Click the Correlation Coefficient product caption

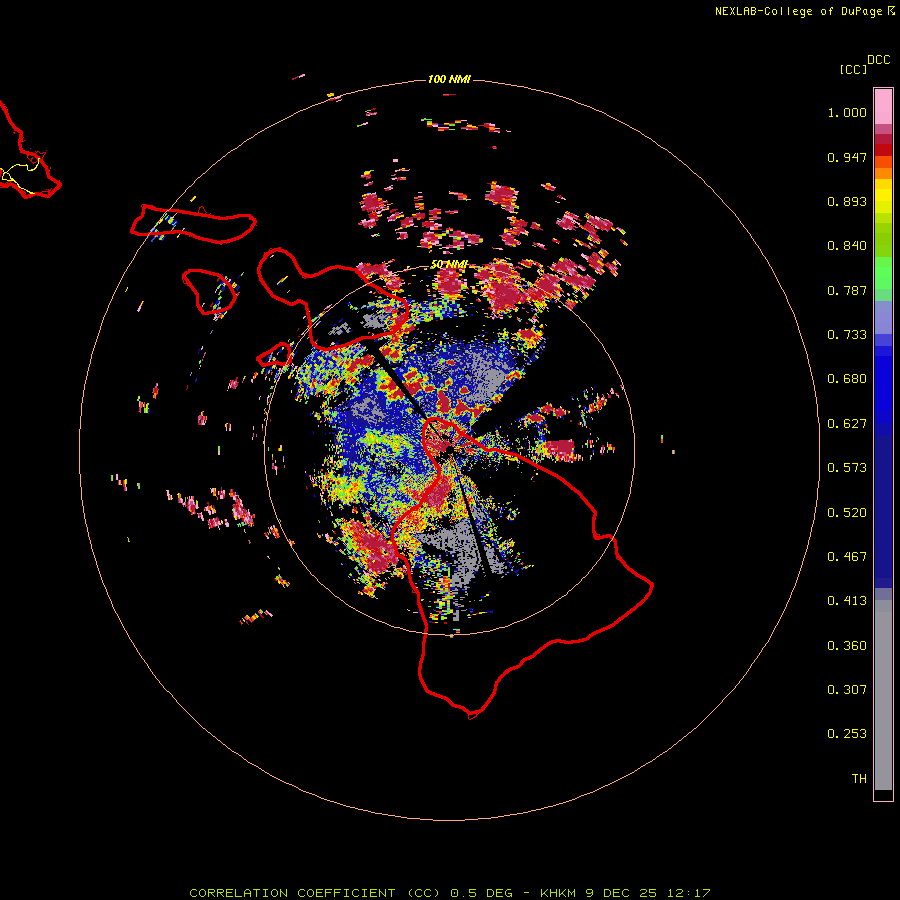[x=450, y=893]
